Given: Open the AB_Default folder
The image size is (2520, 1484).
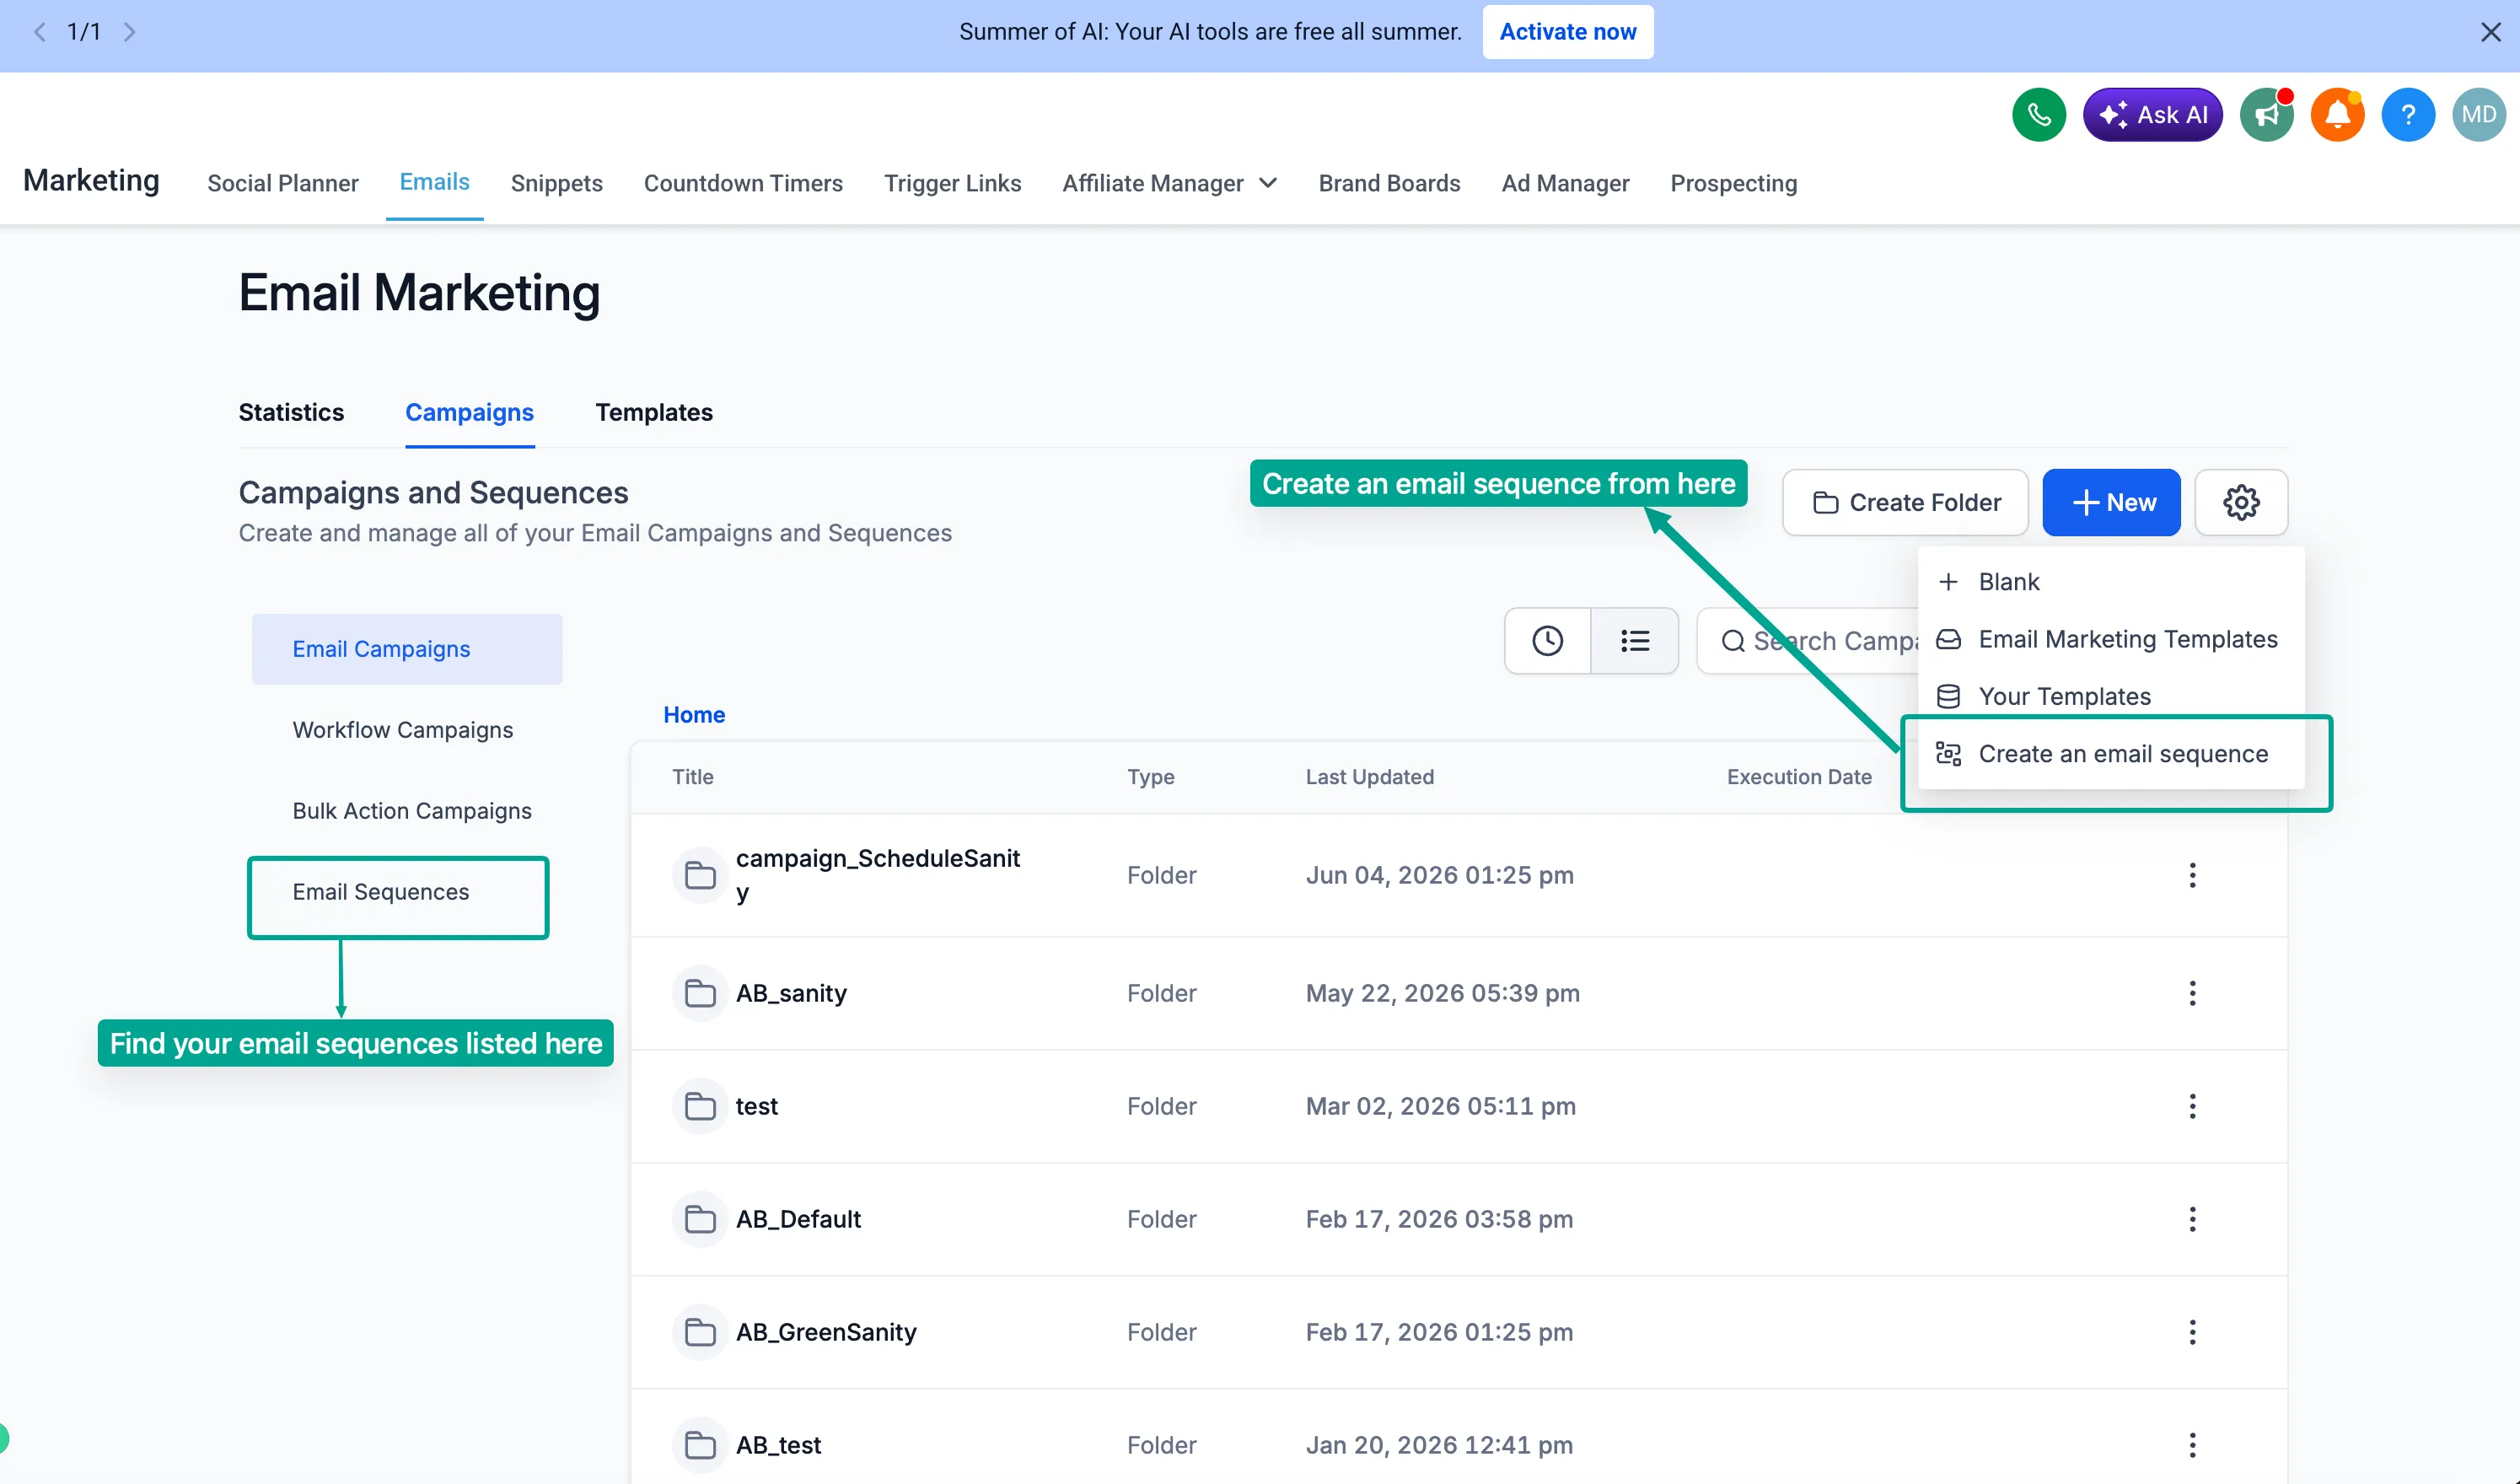Looking at the screenshot, I should tap(798, 1219).
